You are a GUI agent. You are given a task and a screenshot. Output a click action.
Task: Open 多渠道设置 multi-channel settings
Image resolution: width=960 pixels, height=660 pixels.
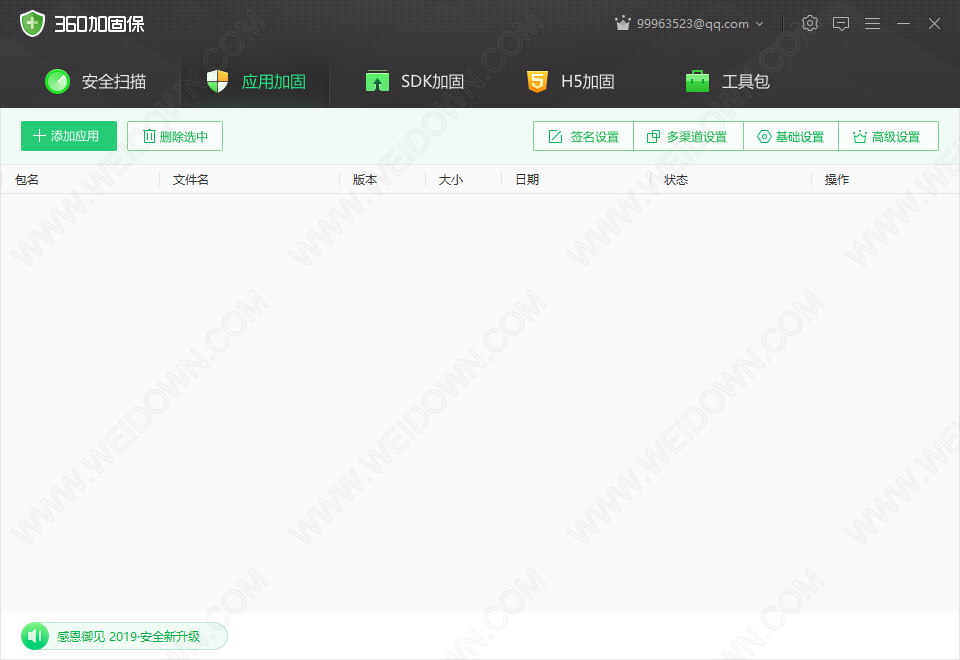click(x=688, y=136)
